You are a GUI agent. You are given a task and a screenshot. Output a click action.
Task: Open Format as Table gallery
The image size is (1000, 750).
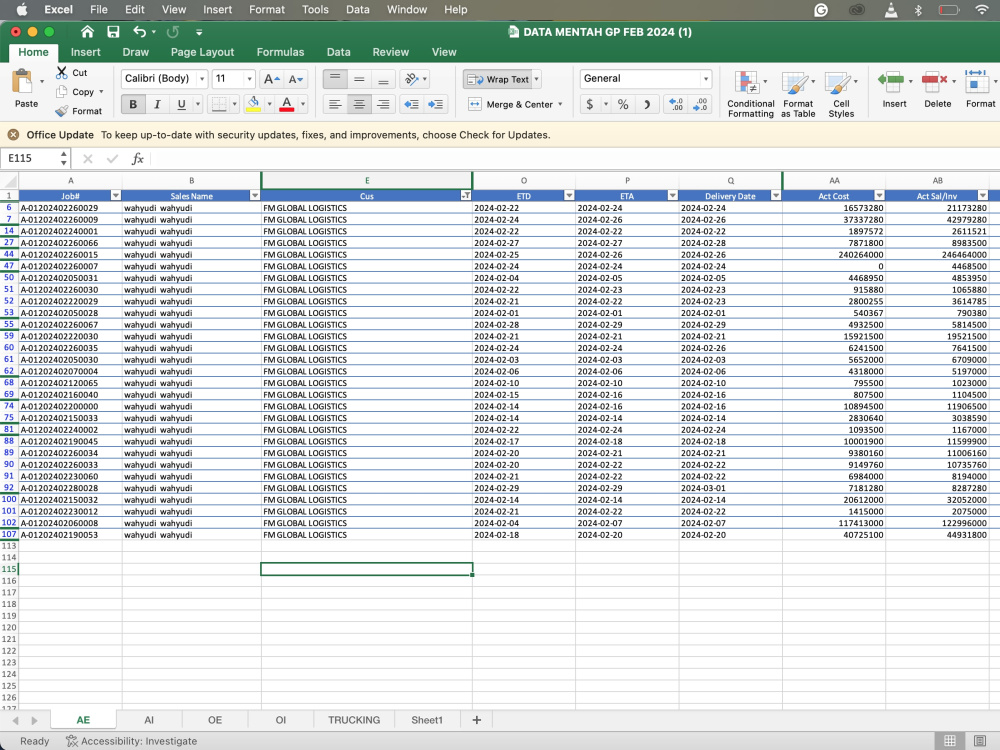[x=798, y=94]
